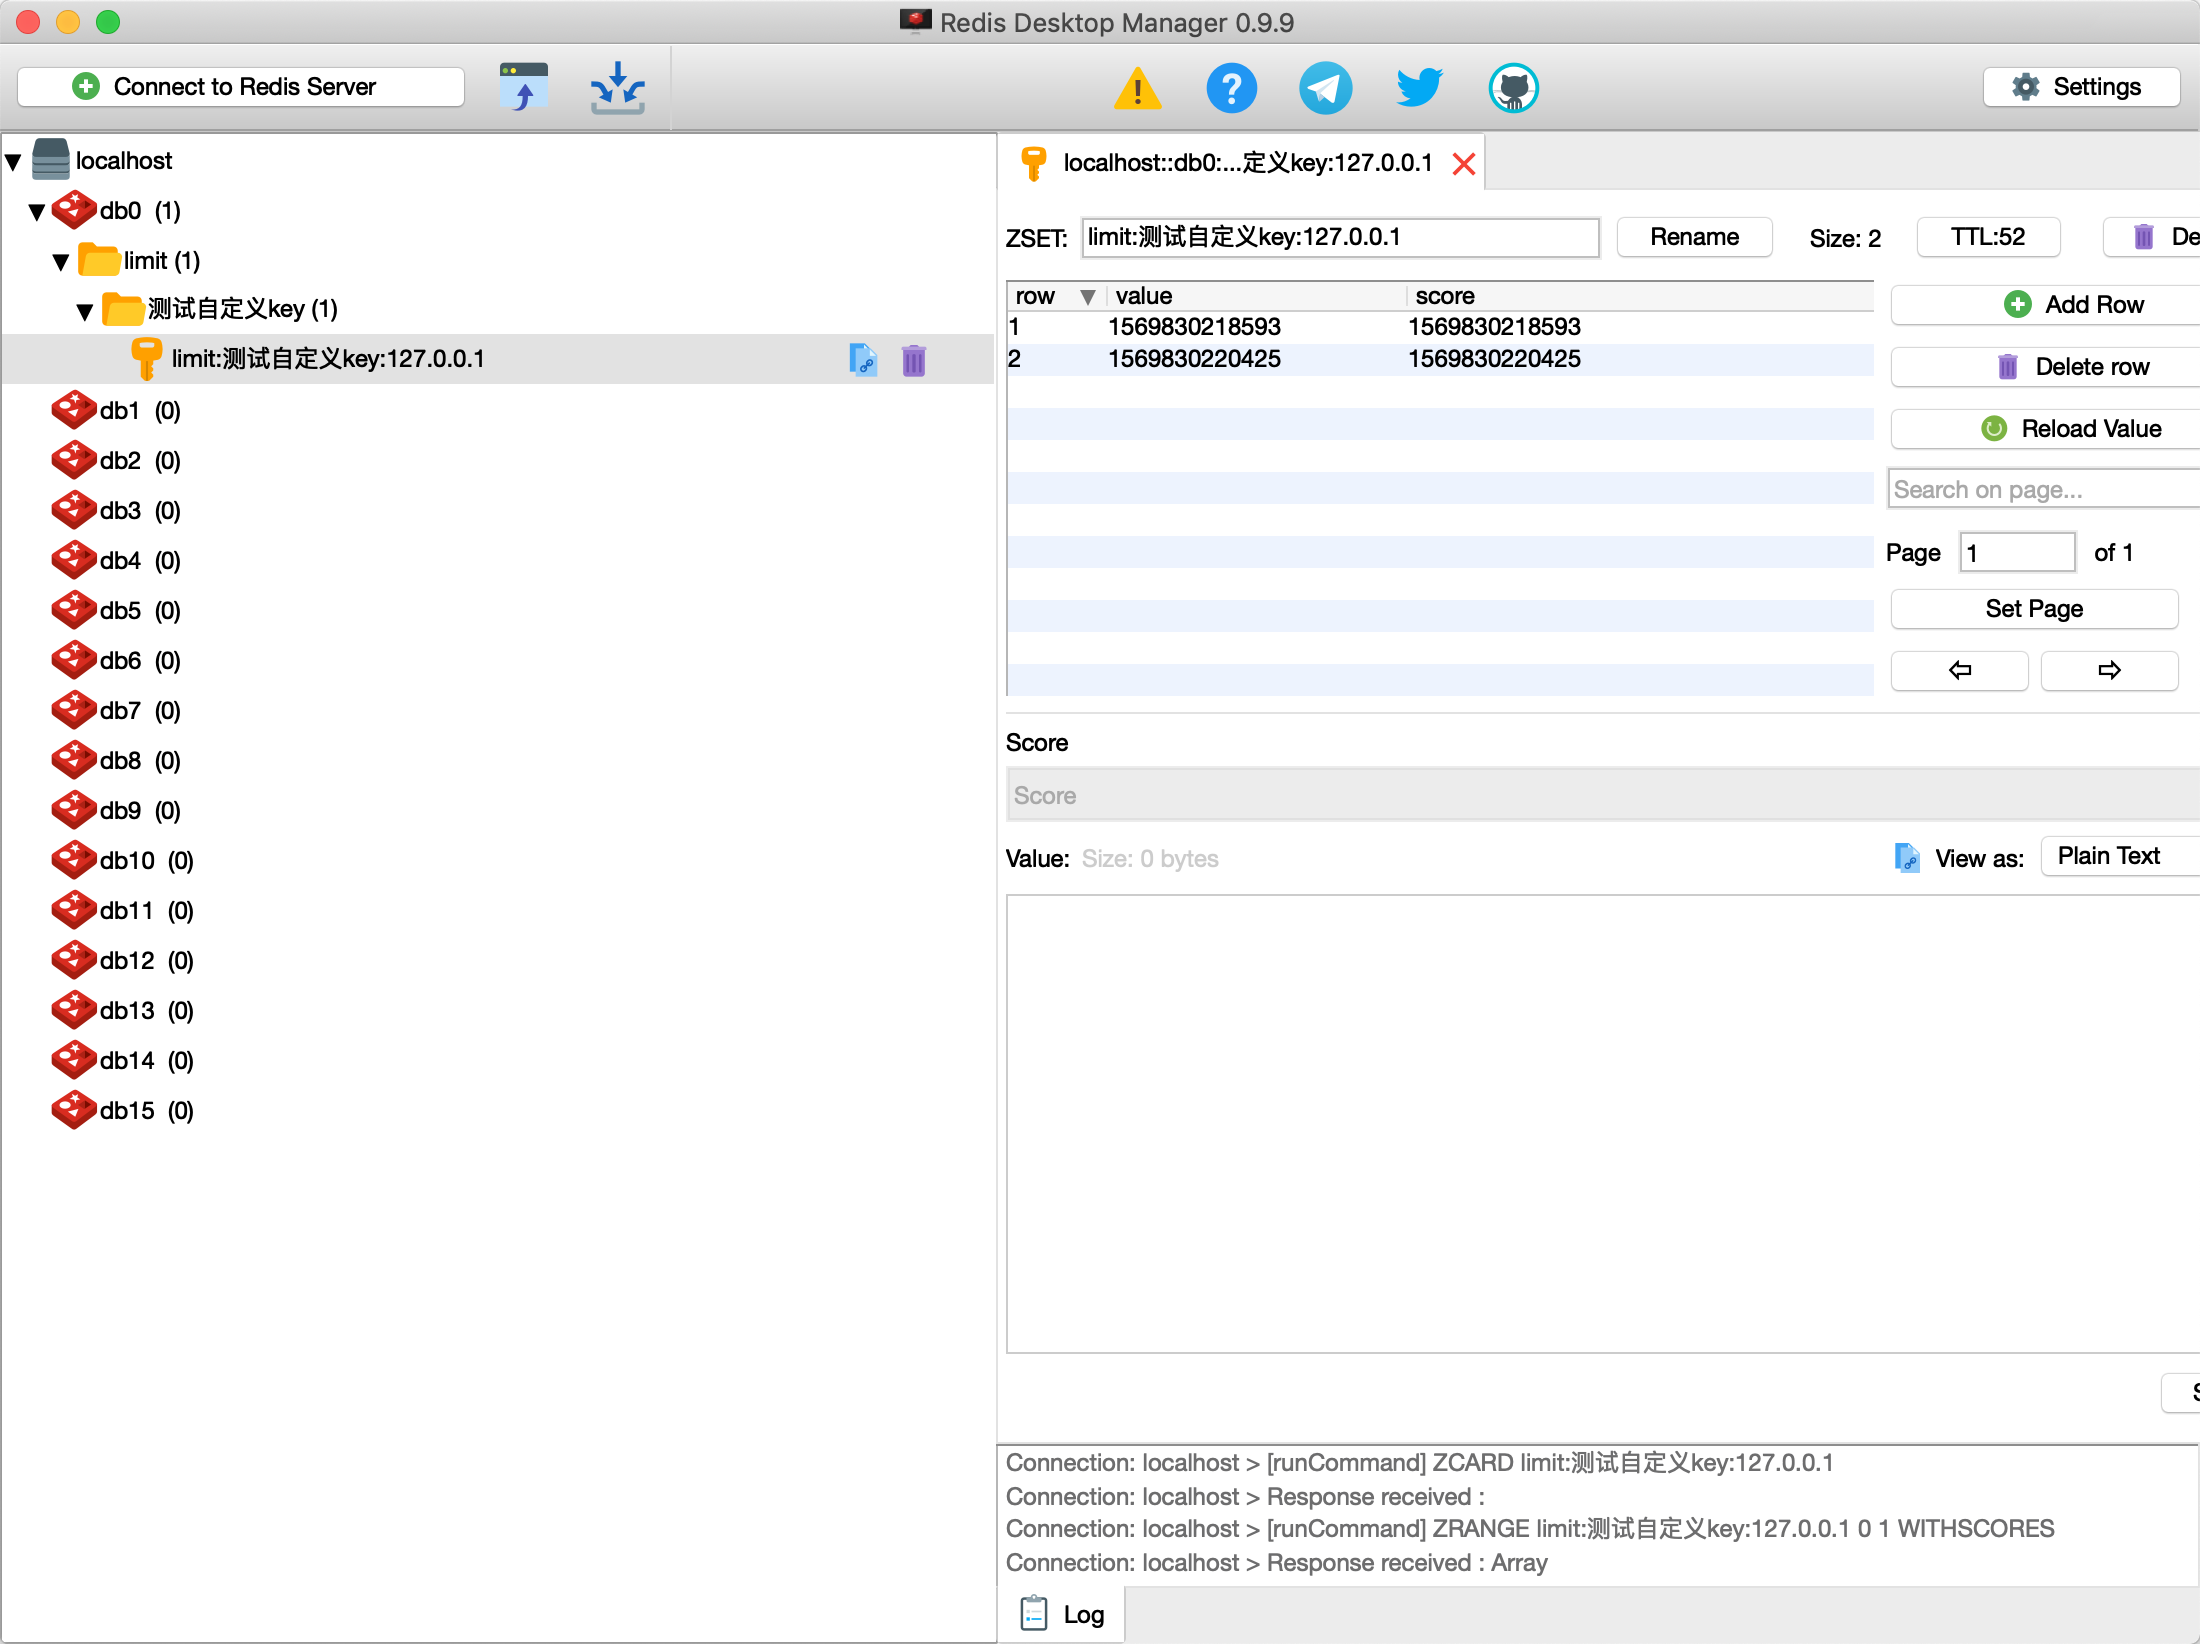Click the 测试自定义key folder icon
This screenshot has height=1644, width=2200.
[x=123, y=309]
